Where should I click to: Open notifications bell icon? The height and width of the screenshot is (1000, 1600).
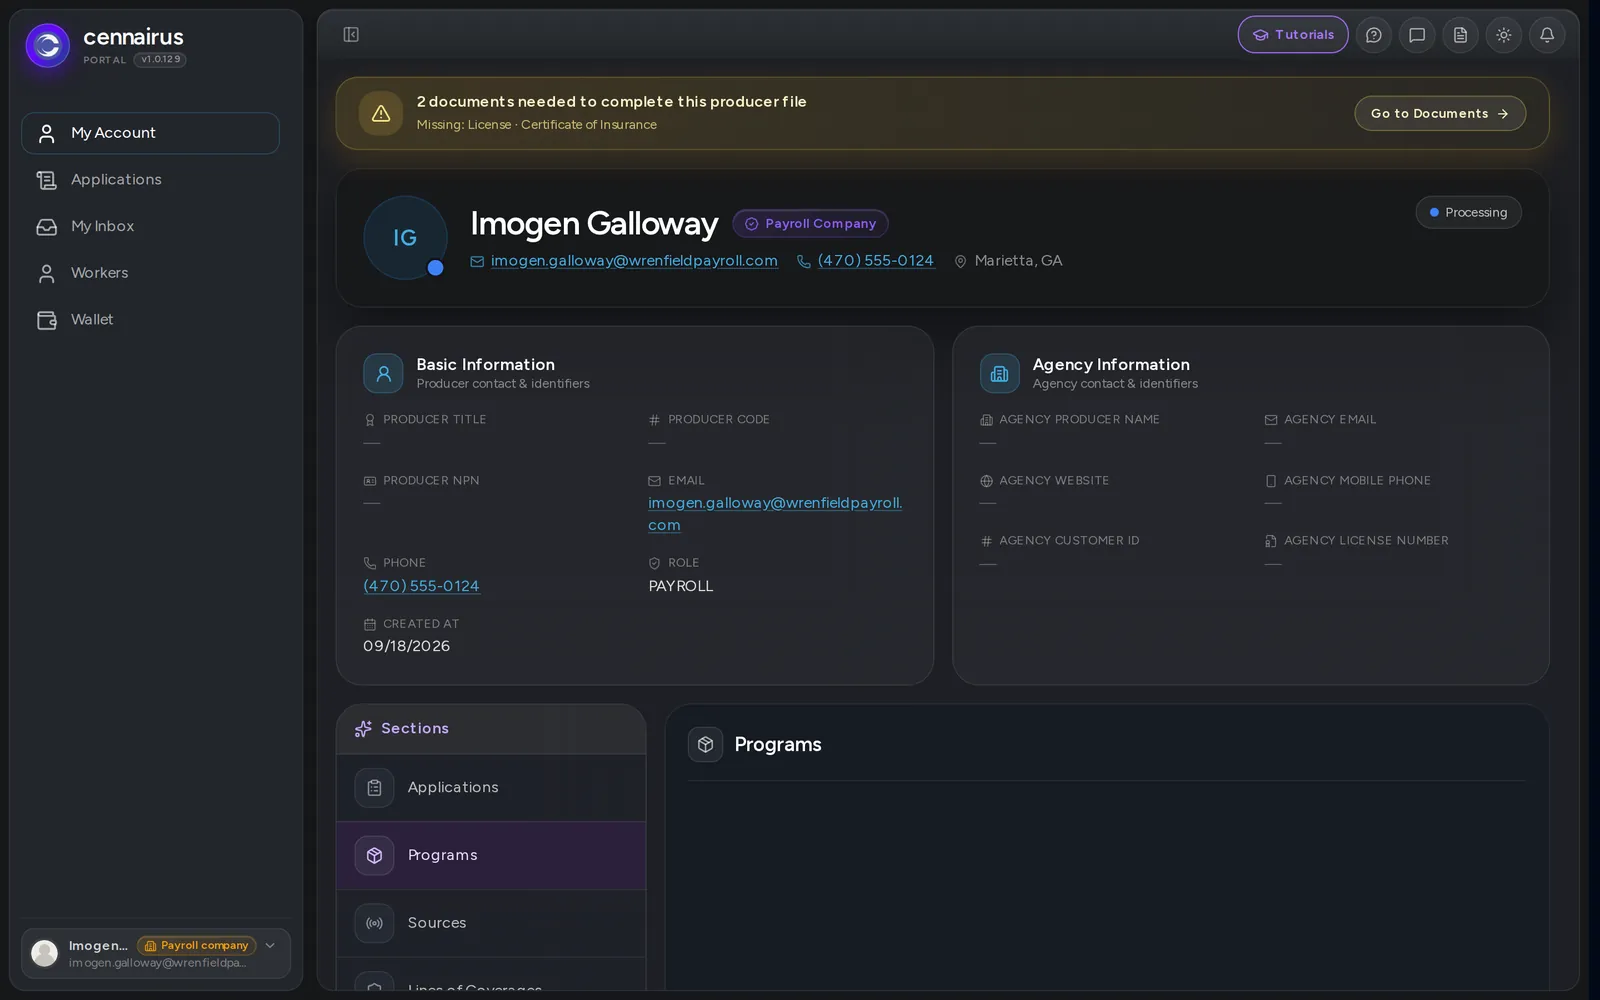1547,35
